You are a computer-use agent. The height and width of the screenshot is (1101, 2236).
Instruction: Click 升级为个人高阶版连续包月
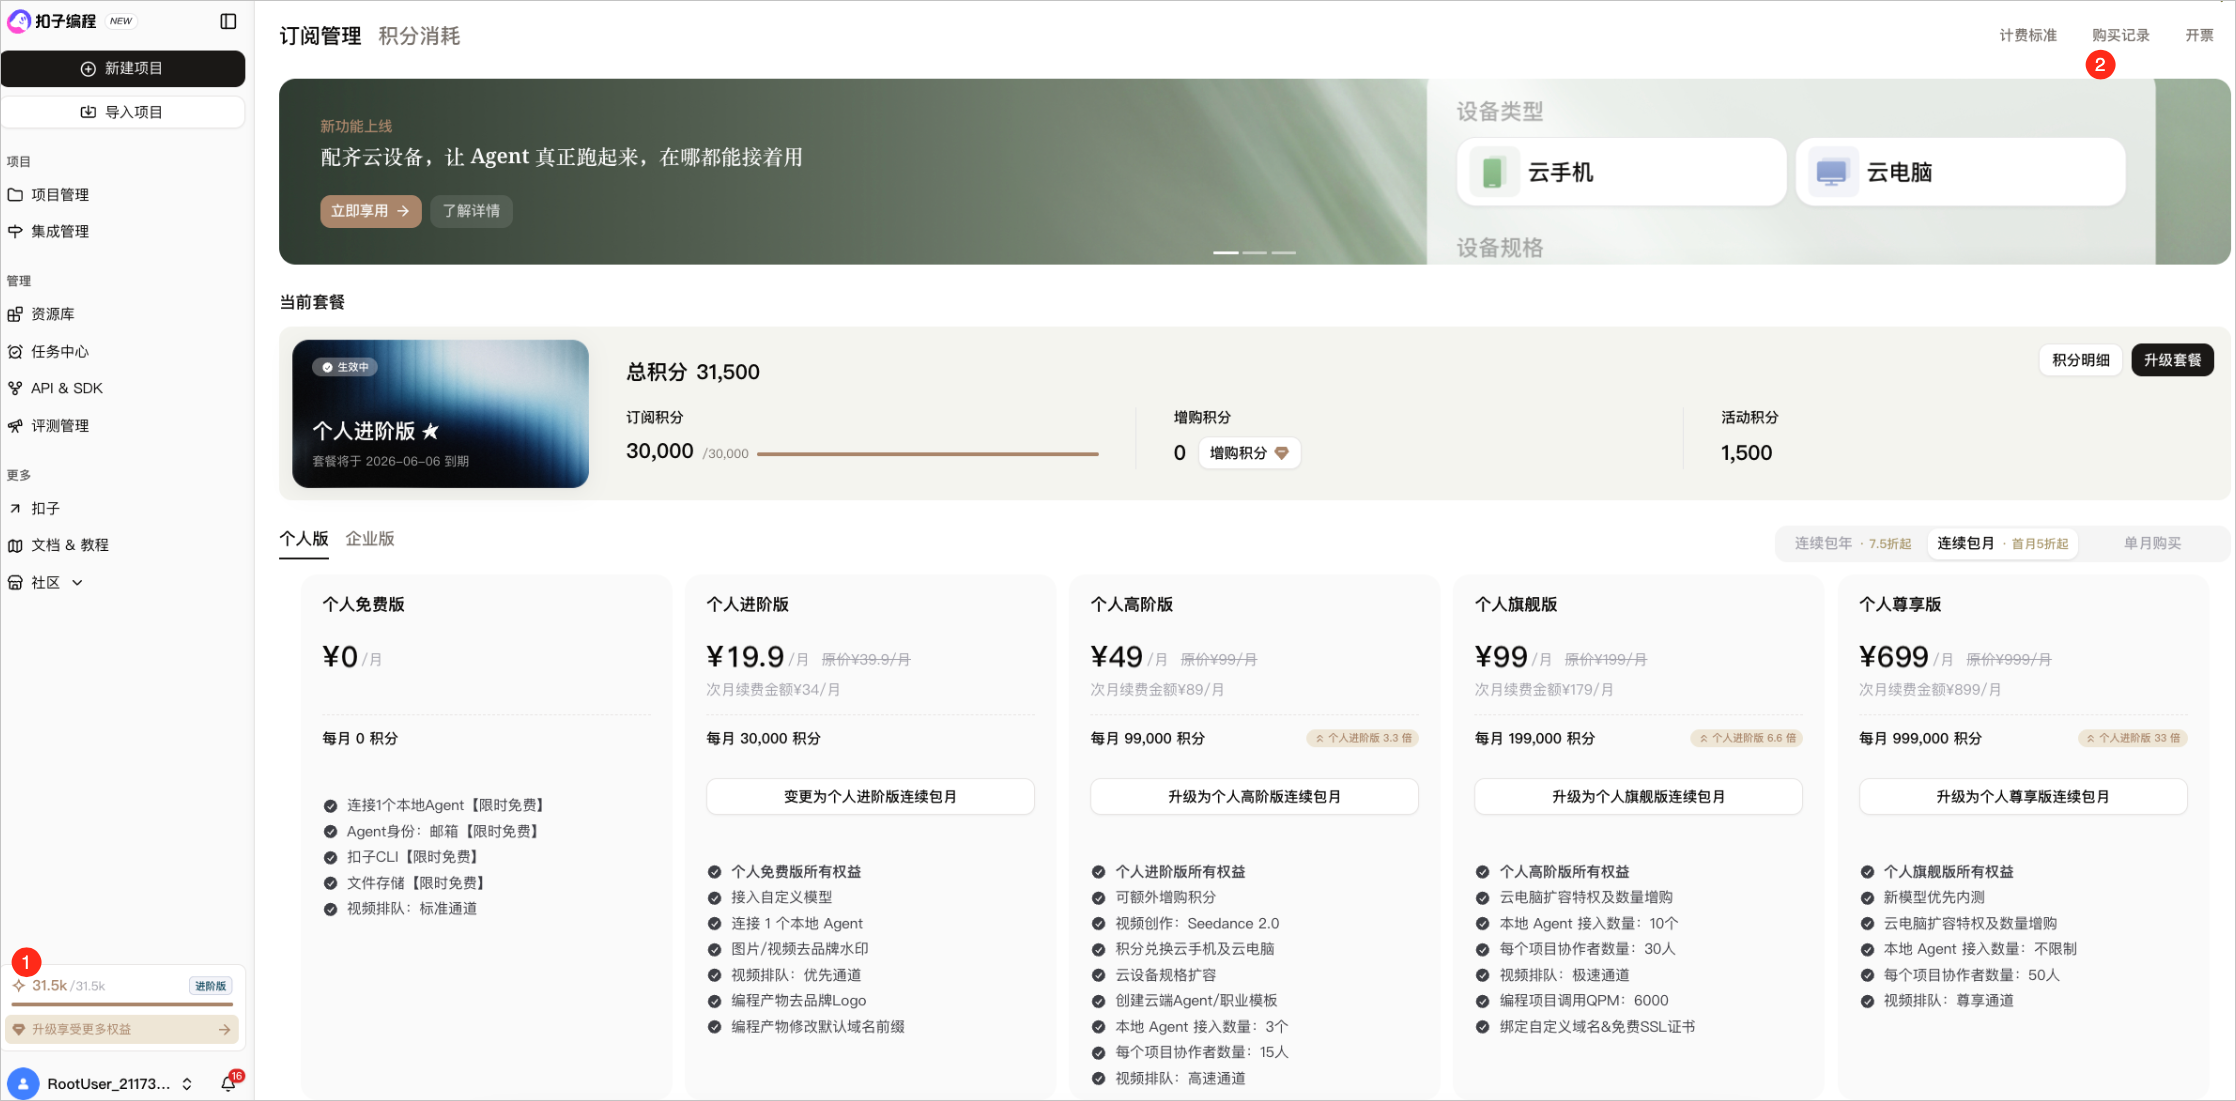pyautogui.click(x=1254, y=797)
